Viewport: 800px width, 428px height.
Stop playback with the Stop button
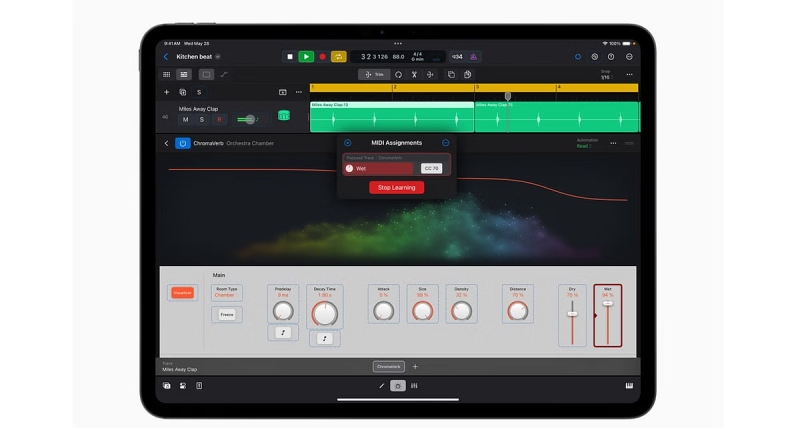tap(290, 57)
